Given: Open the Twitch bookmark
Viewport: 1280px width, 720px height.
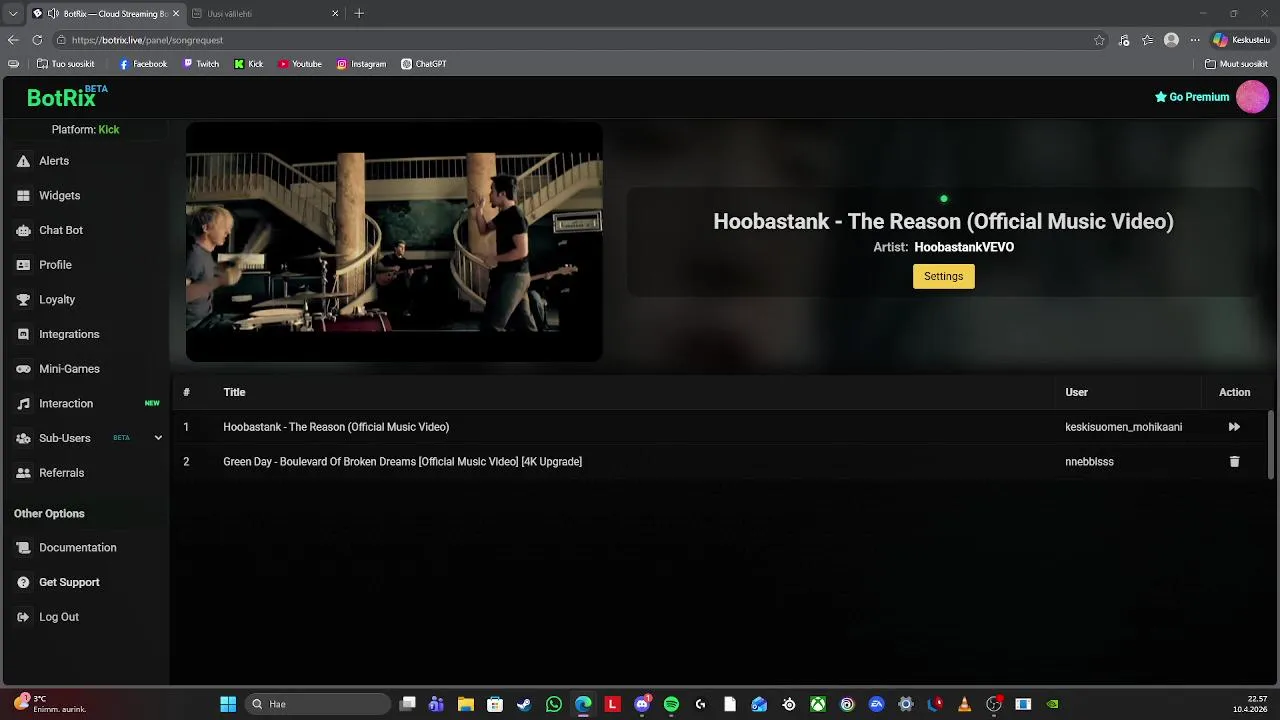Looking at the screenshot, I should 201,64.
